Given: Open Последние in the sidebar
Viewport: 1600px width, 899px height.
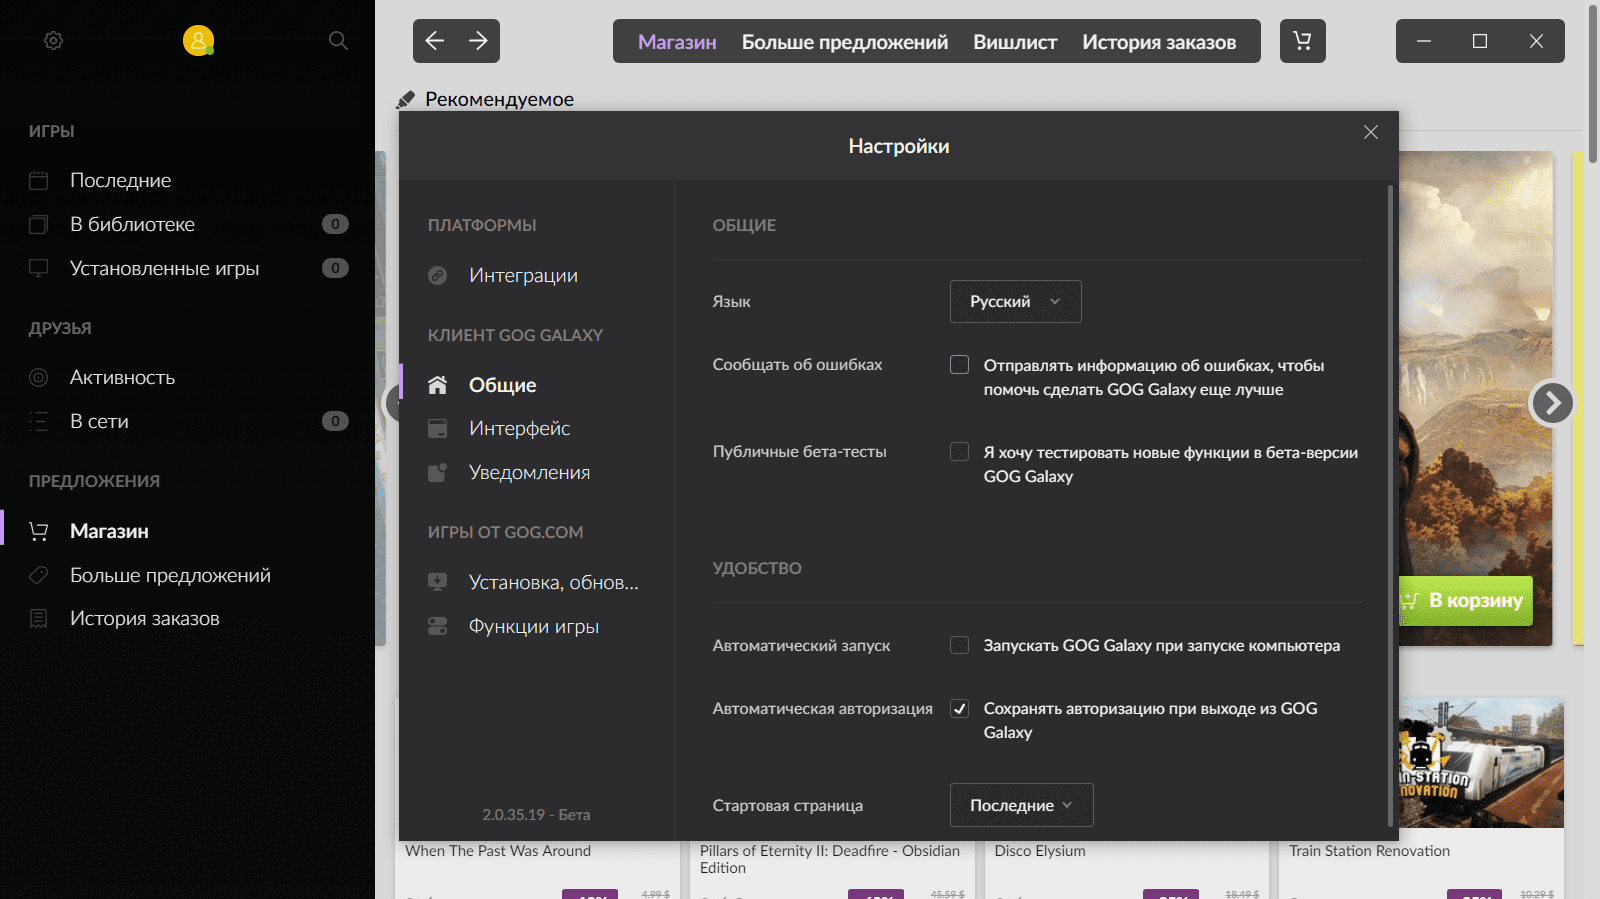Looking at the screenshot, I should 120,181.
